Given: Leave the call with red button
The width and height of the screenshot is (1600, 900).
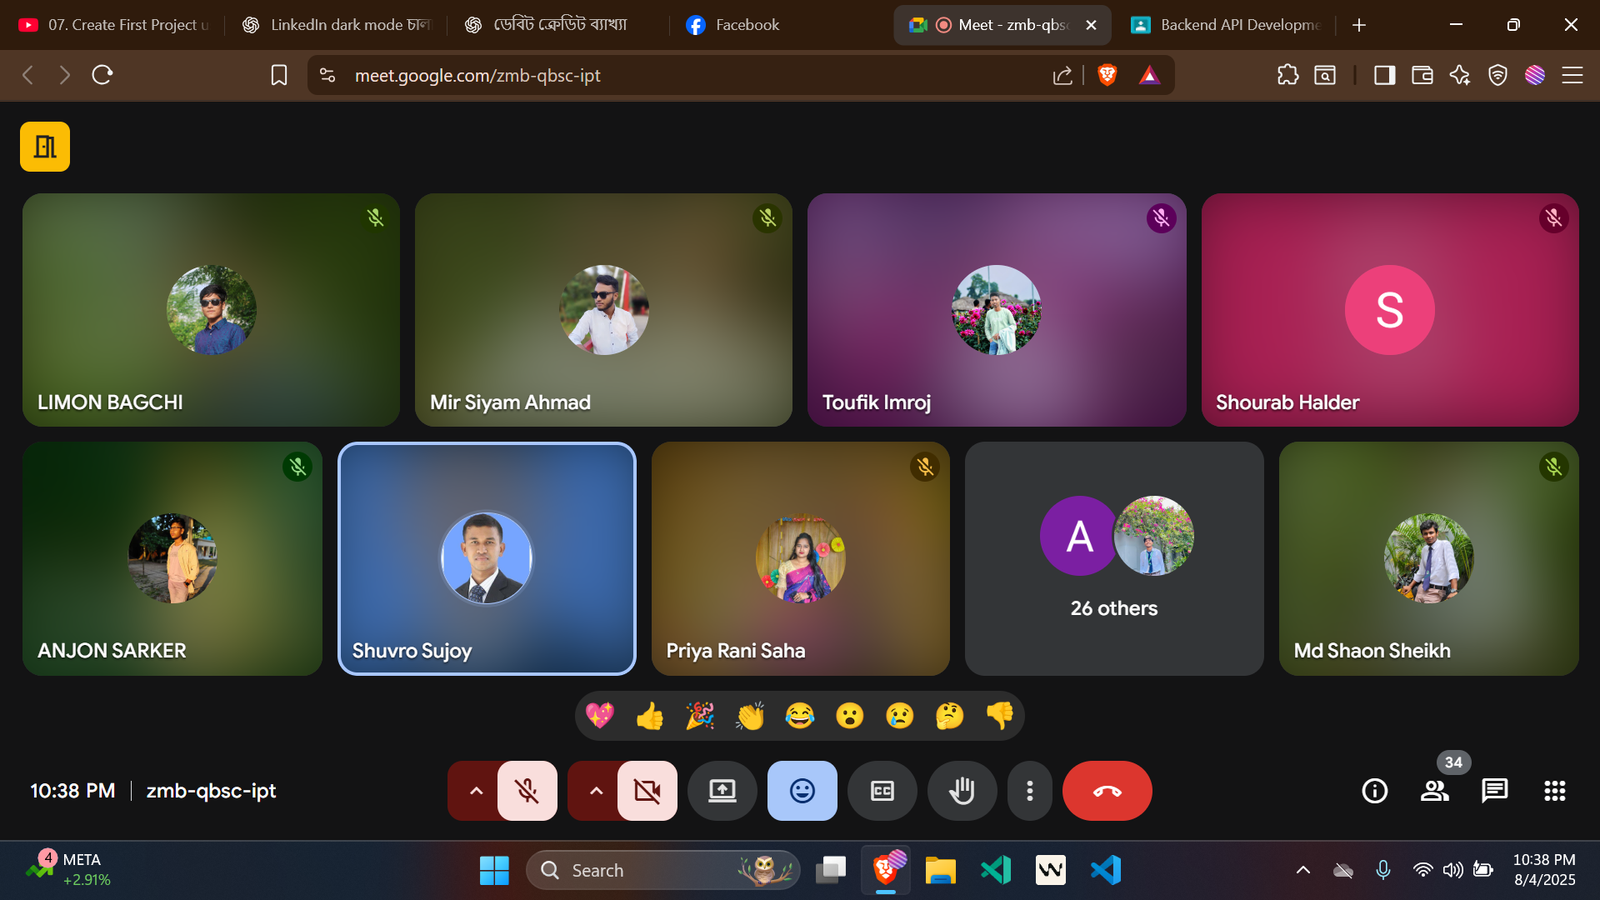Looking at the screenshot, I should 1107,791.
